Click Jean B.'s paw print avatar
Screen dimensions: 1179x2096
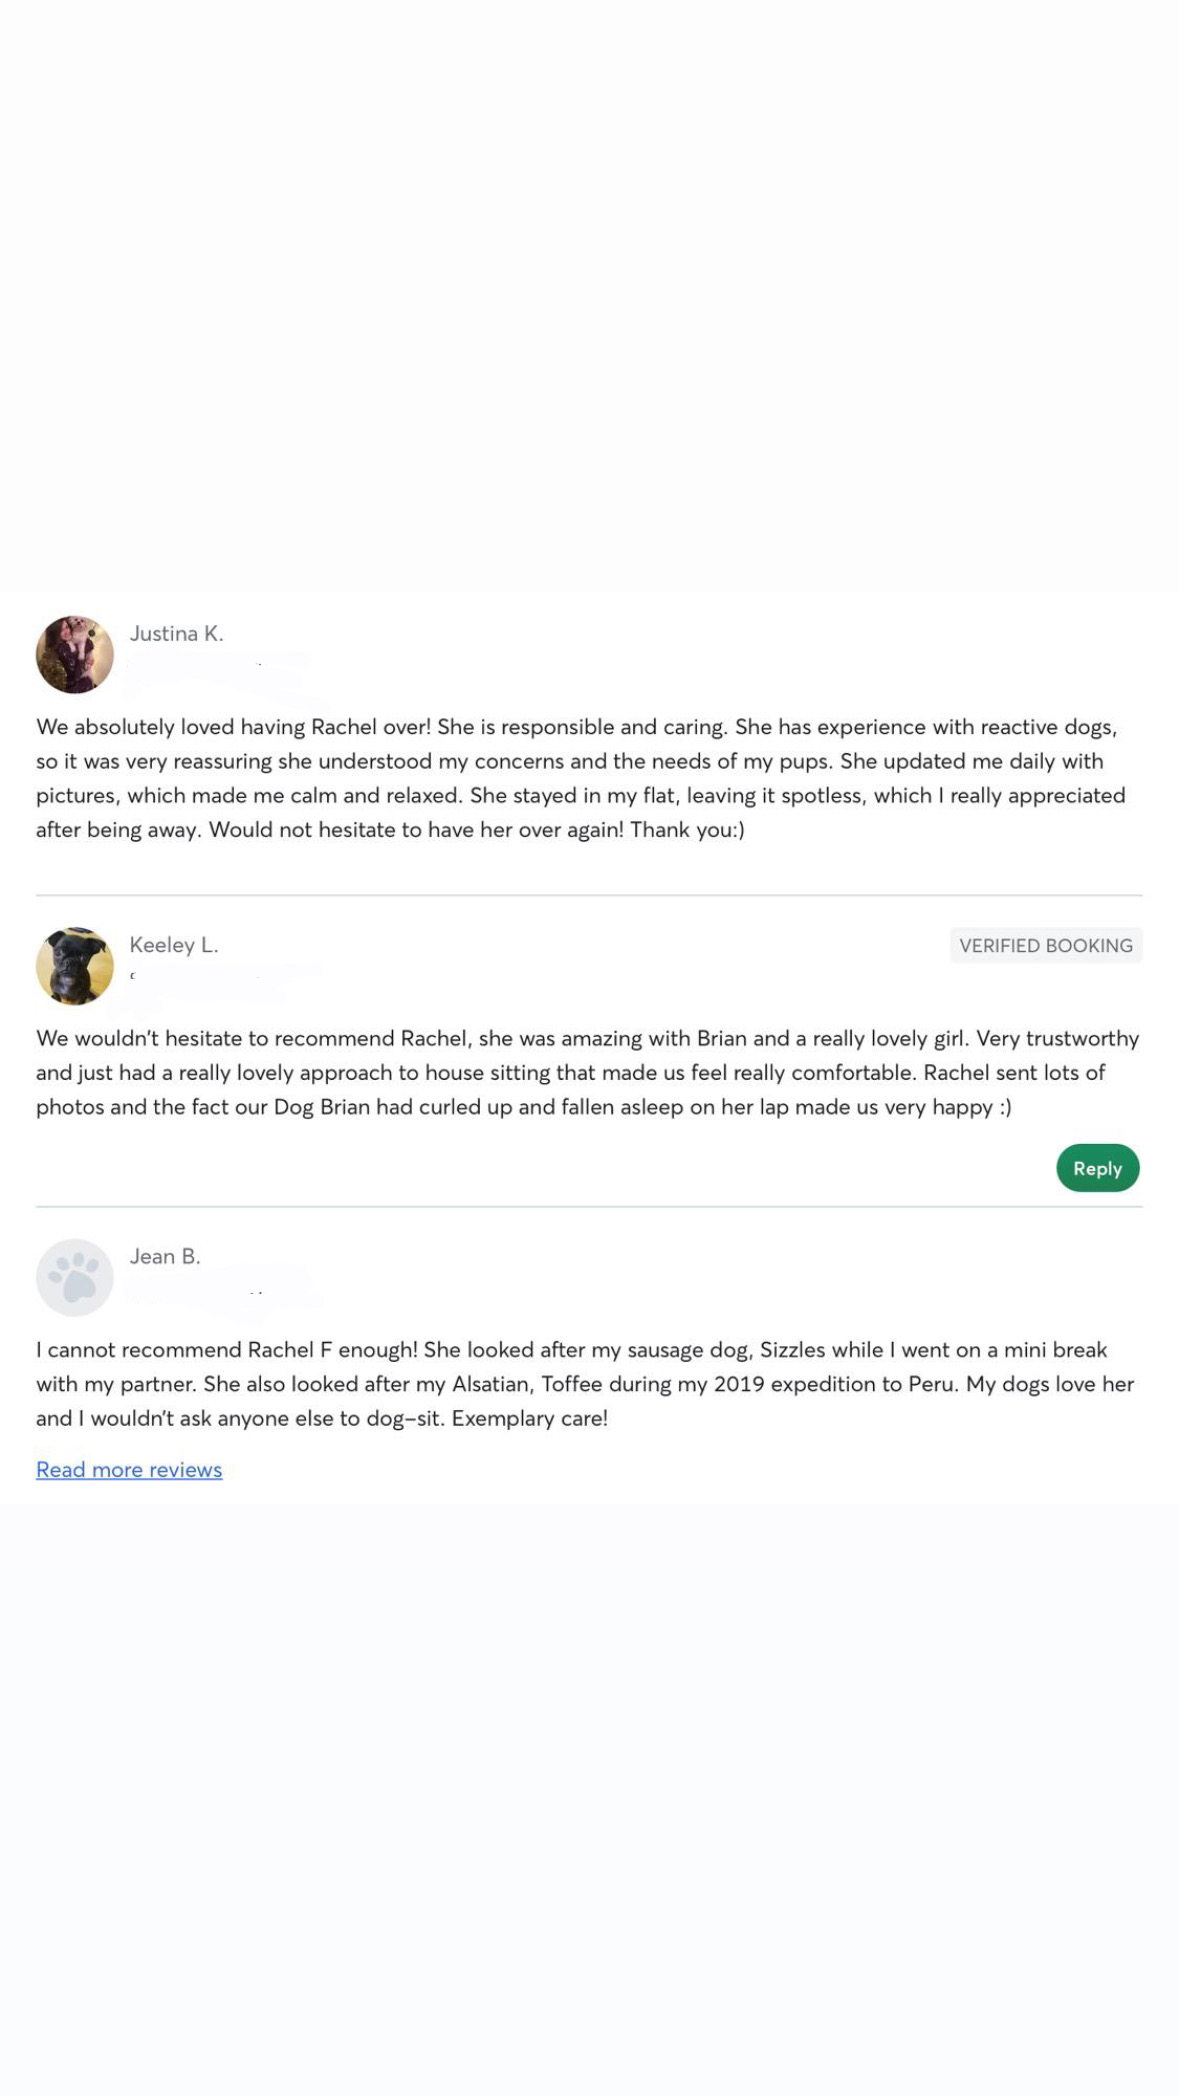click(x=75, y=1277)
